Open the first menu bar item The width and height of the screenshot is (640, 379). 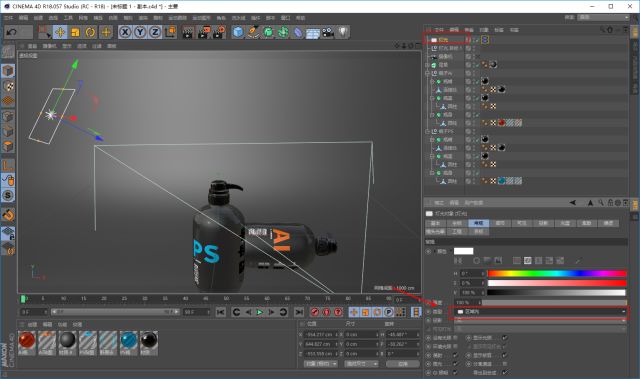point(8,18)
